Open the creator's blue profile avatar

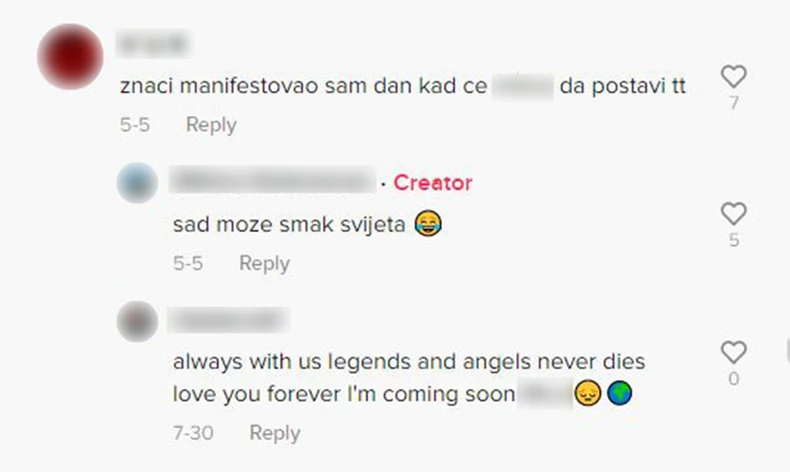click(x=137, y=182)
